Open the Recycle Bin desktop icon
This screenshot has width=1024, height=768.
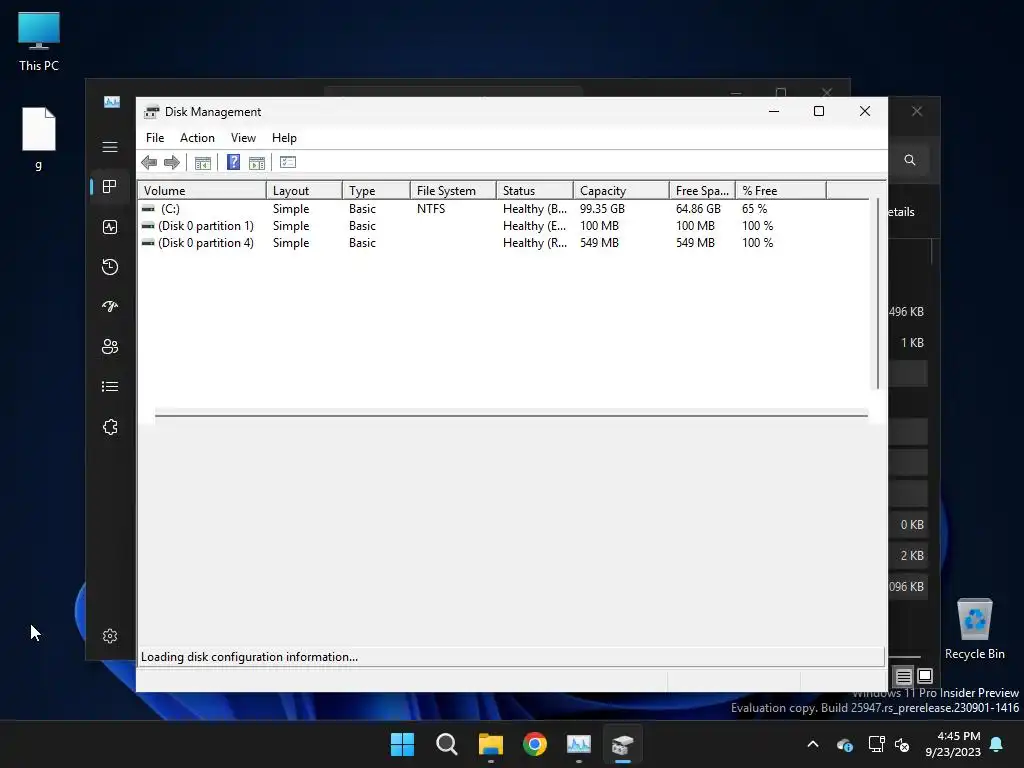974,629
